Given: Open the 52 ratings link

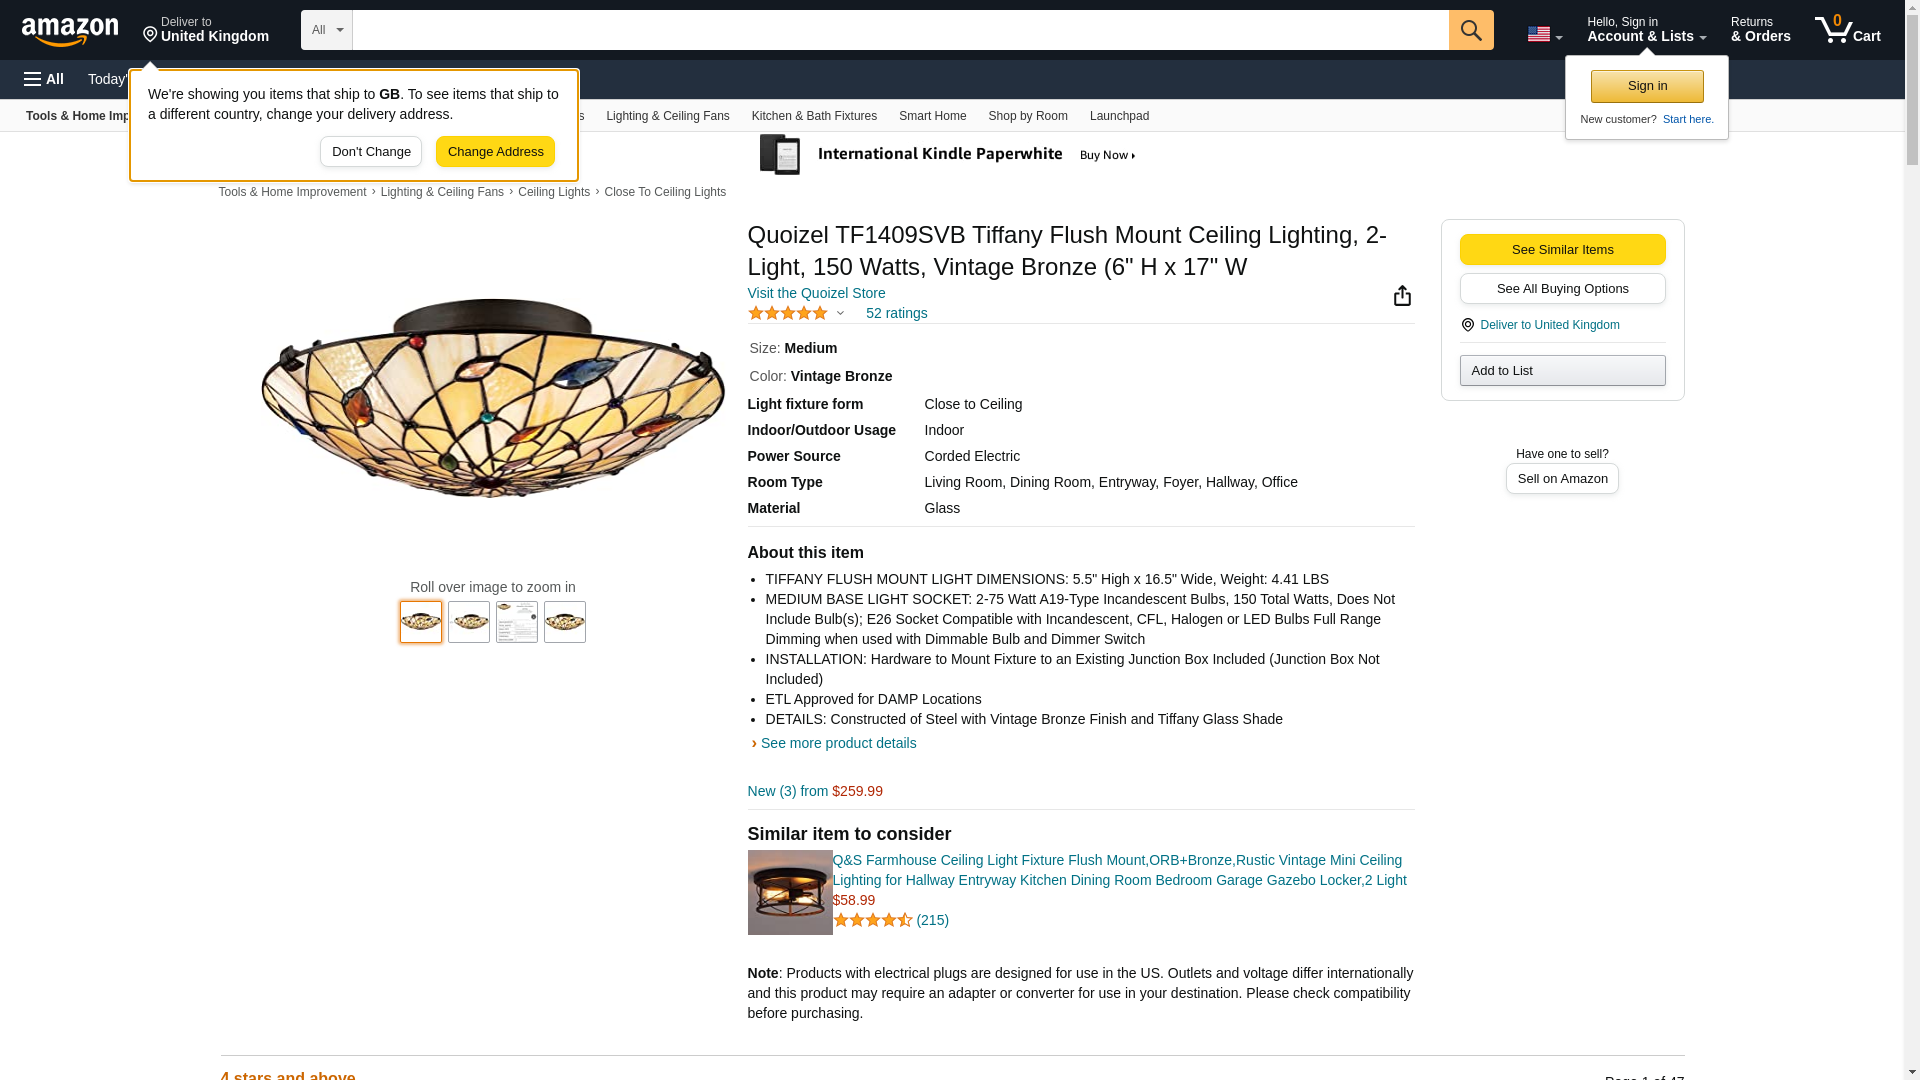Looking at the screenshot, I should tap(896, 314).
